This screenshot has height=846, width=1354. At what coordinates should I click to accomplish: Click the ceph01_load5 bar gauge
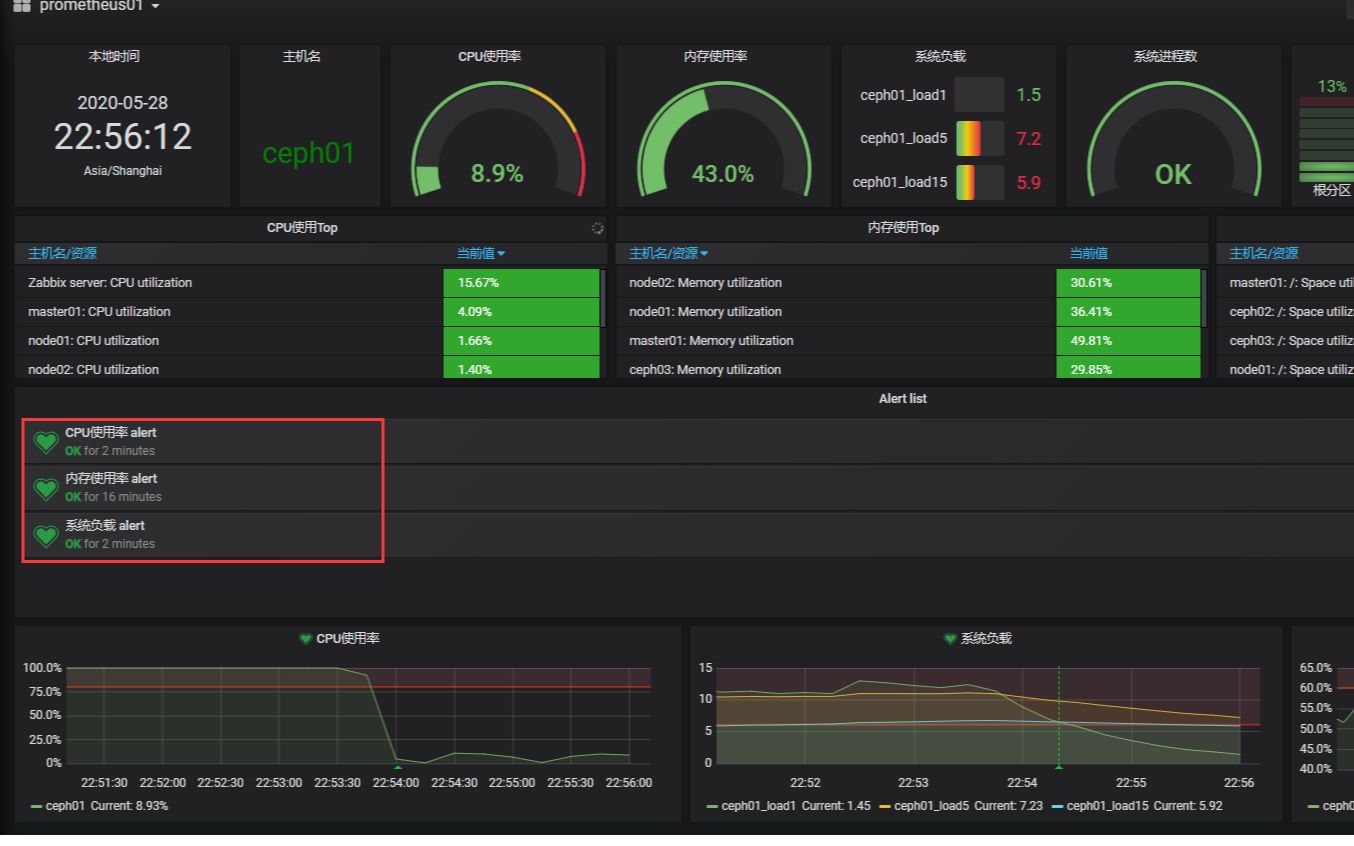pos(980,138)
